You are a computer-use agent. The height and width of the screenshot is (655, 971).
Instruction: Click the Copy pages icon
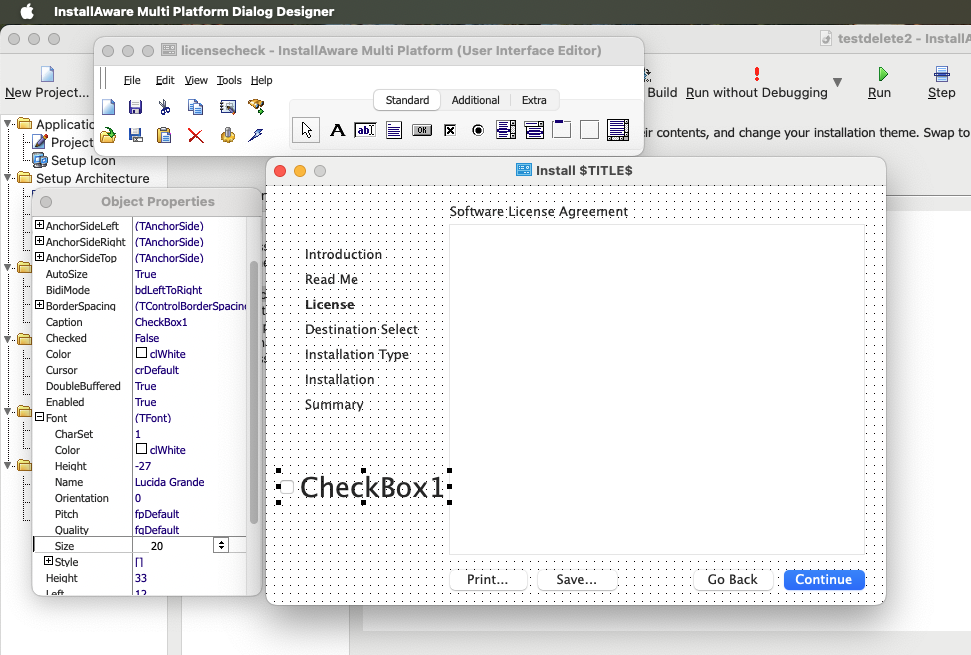coord(196,107)
